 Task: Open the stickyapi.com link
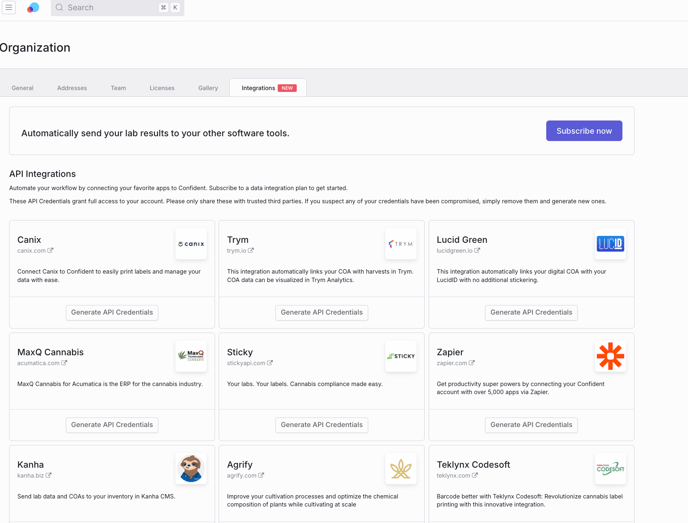[250, 363]
